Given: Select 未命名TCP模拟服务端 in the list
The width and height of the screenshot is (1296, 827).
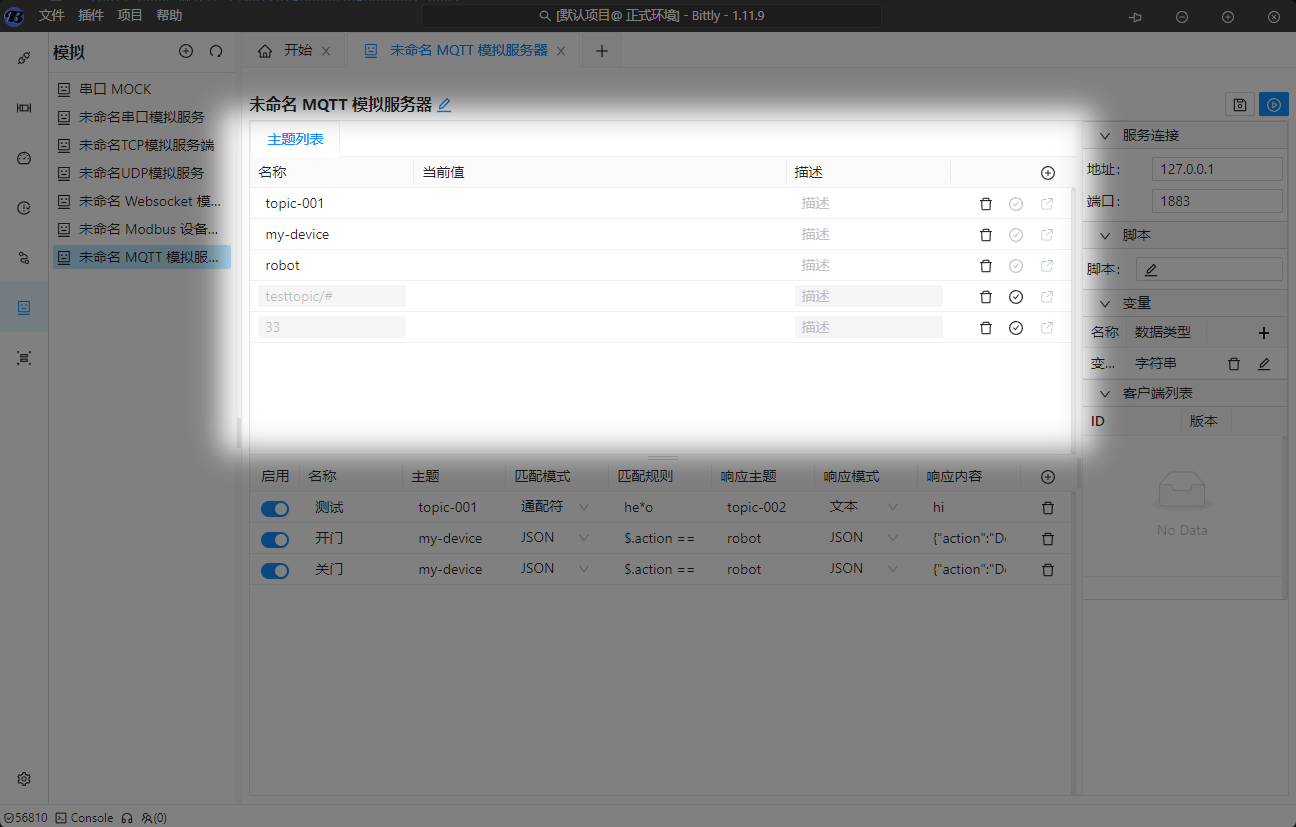Looking at the screenshot, I should tap(146, 145).
